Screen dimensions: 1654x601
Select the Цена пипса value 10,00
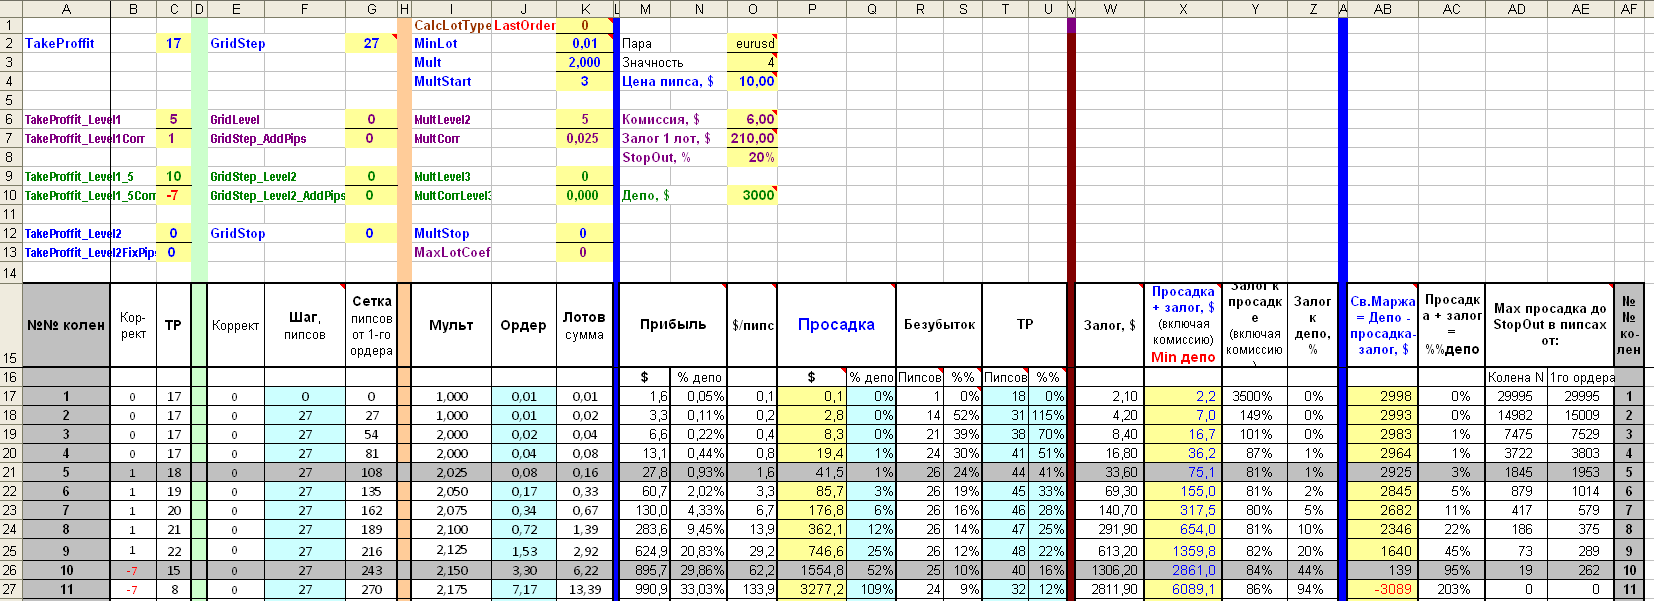point(752,81)
